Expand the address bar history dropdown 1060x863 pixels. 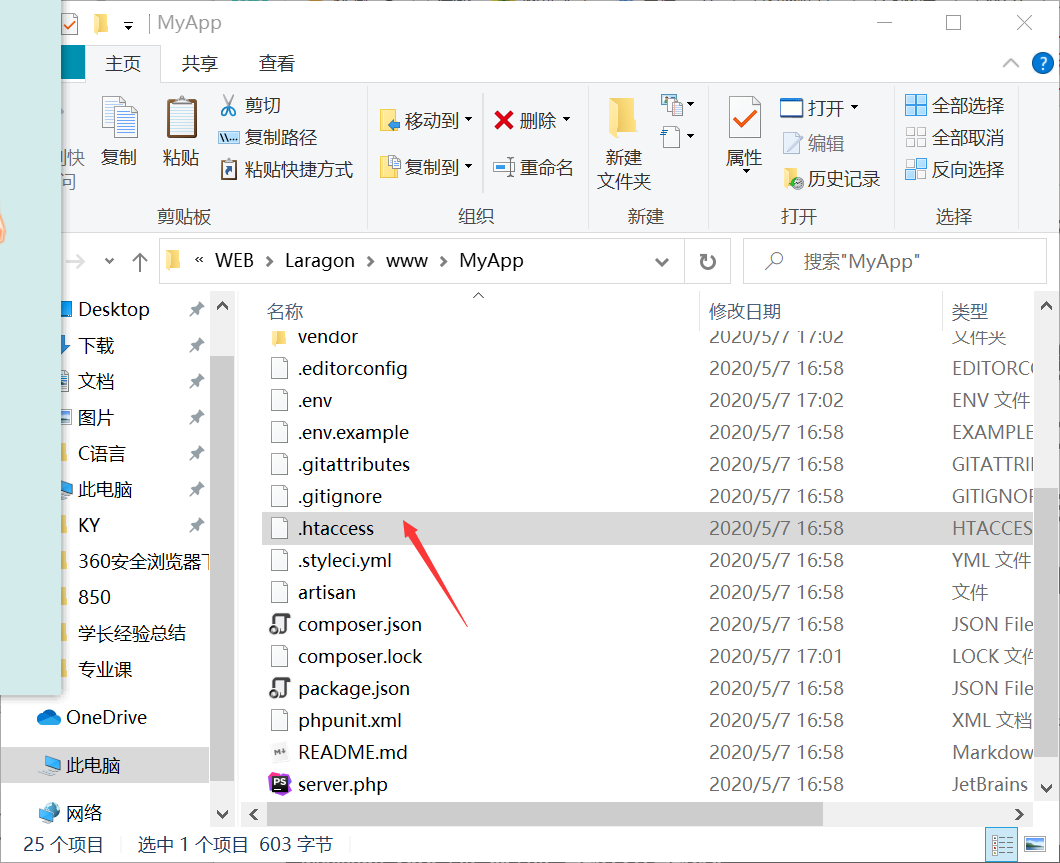(x=662, y=262)
